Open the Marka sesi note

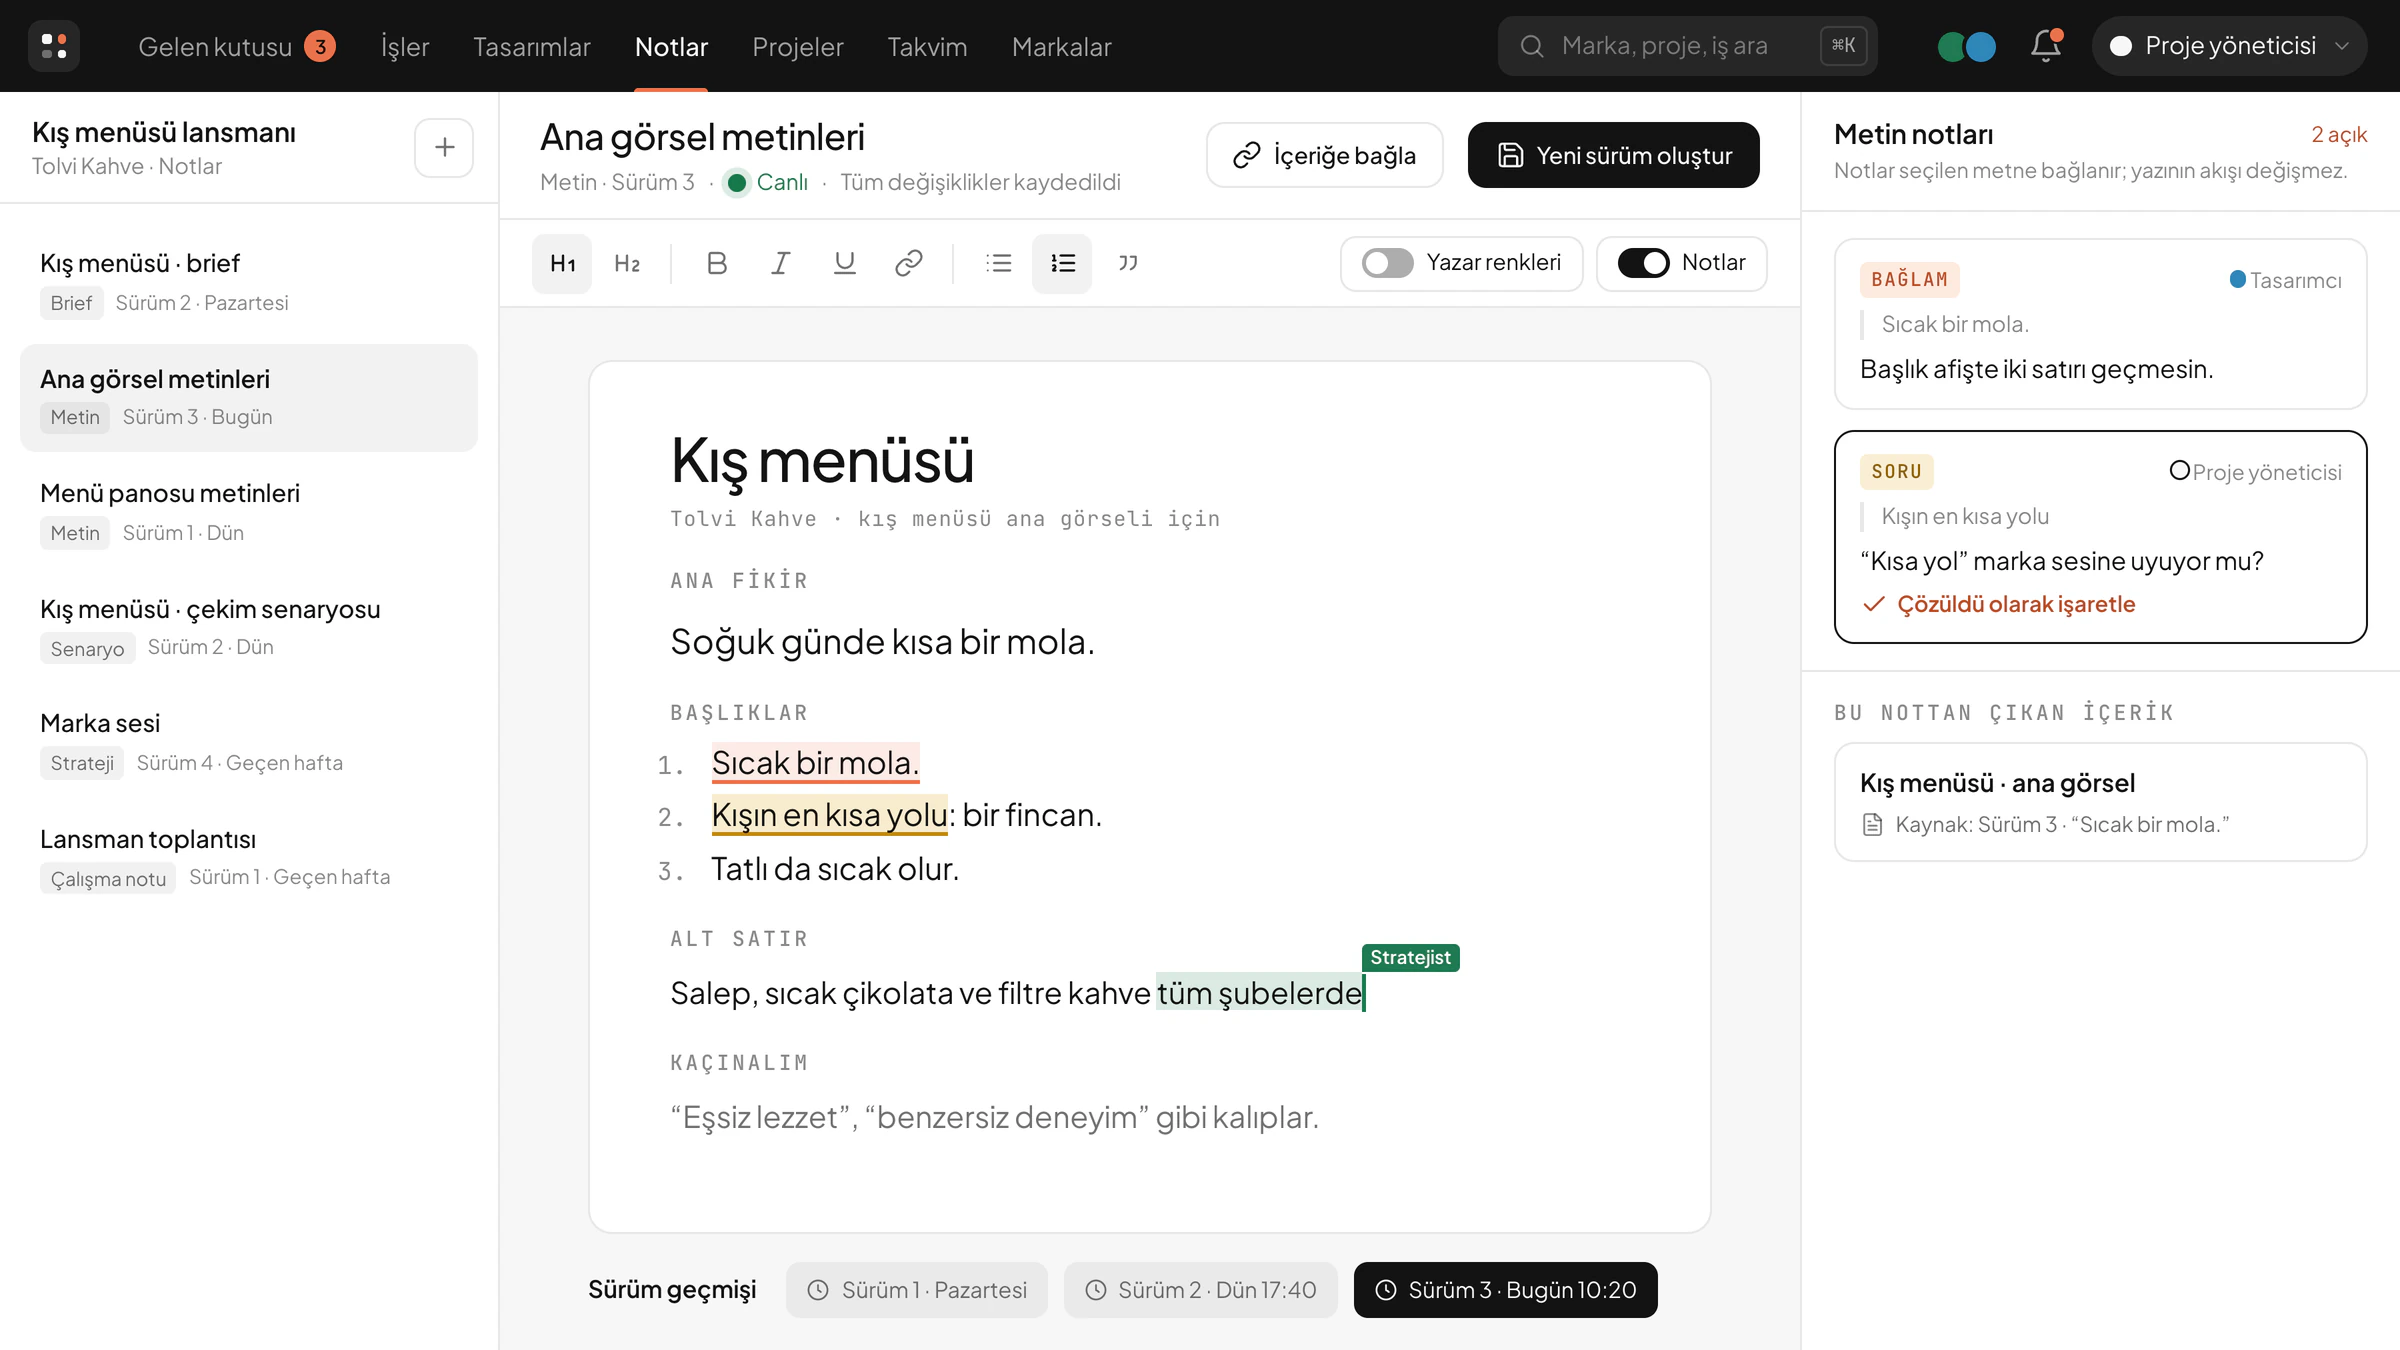point(249,743)
